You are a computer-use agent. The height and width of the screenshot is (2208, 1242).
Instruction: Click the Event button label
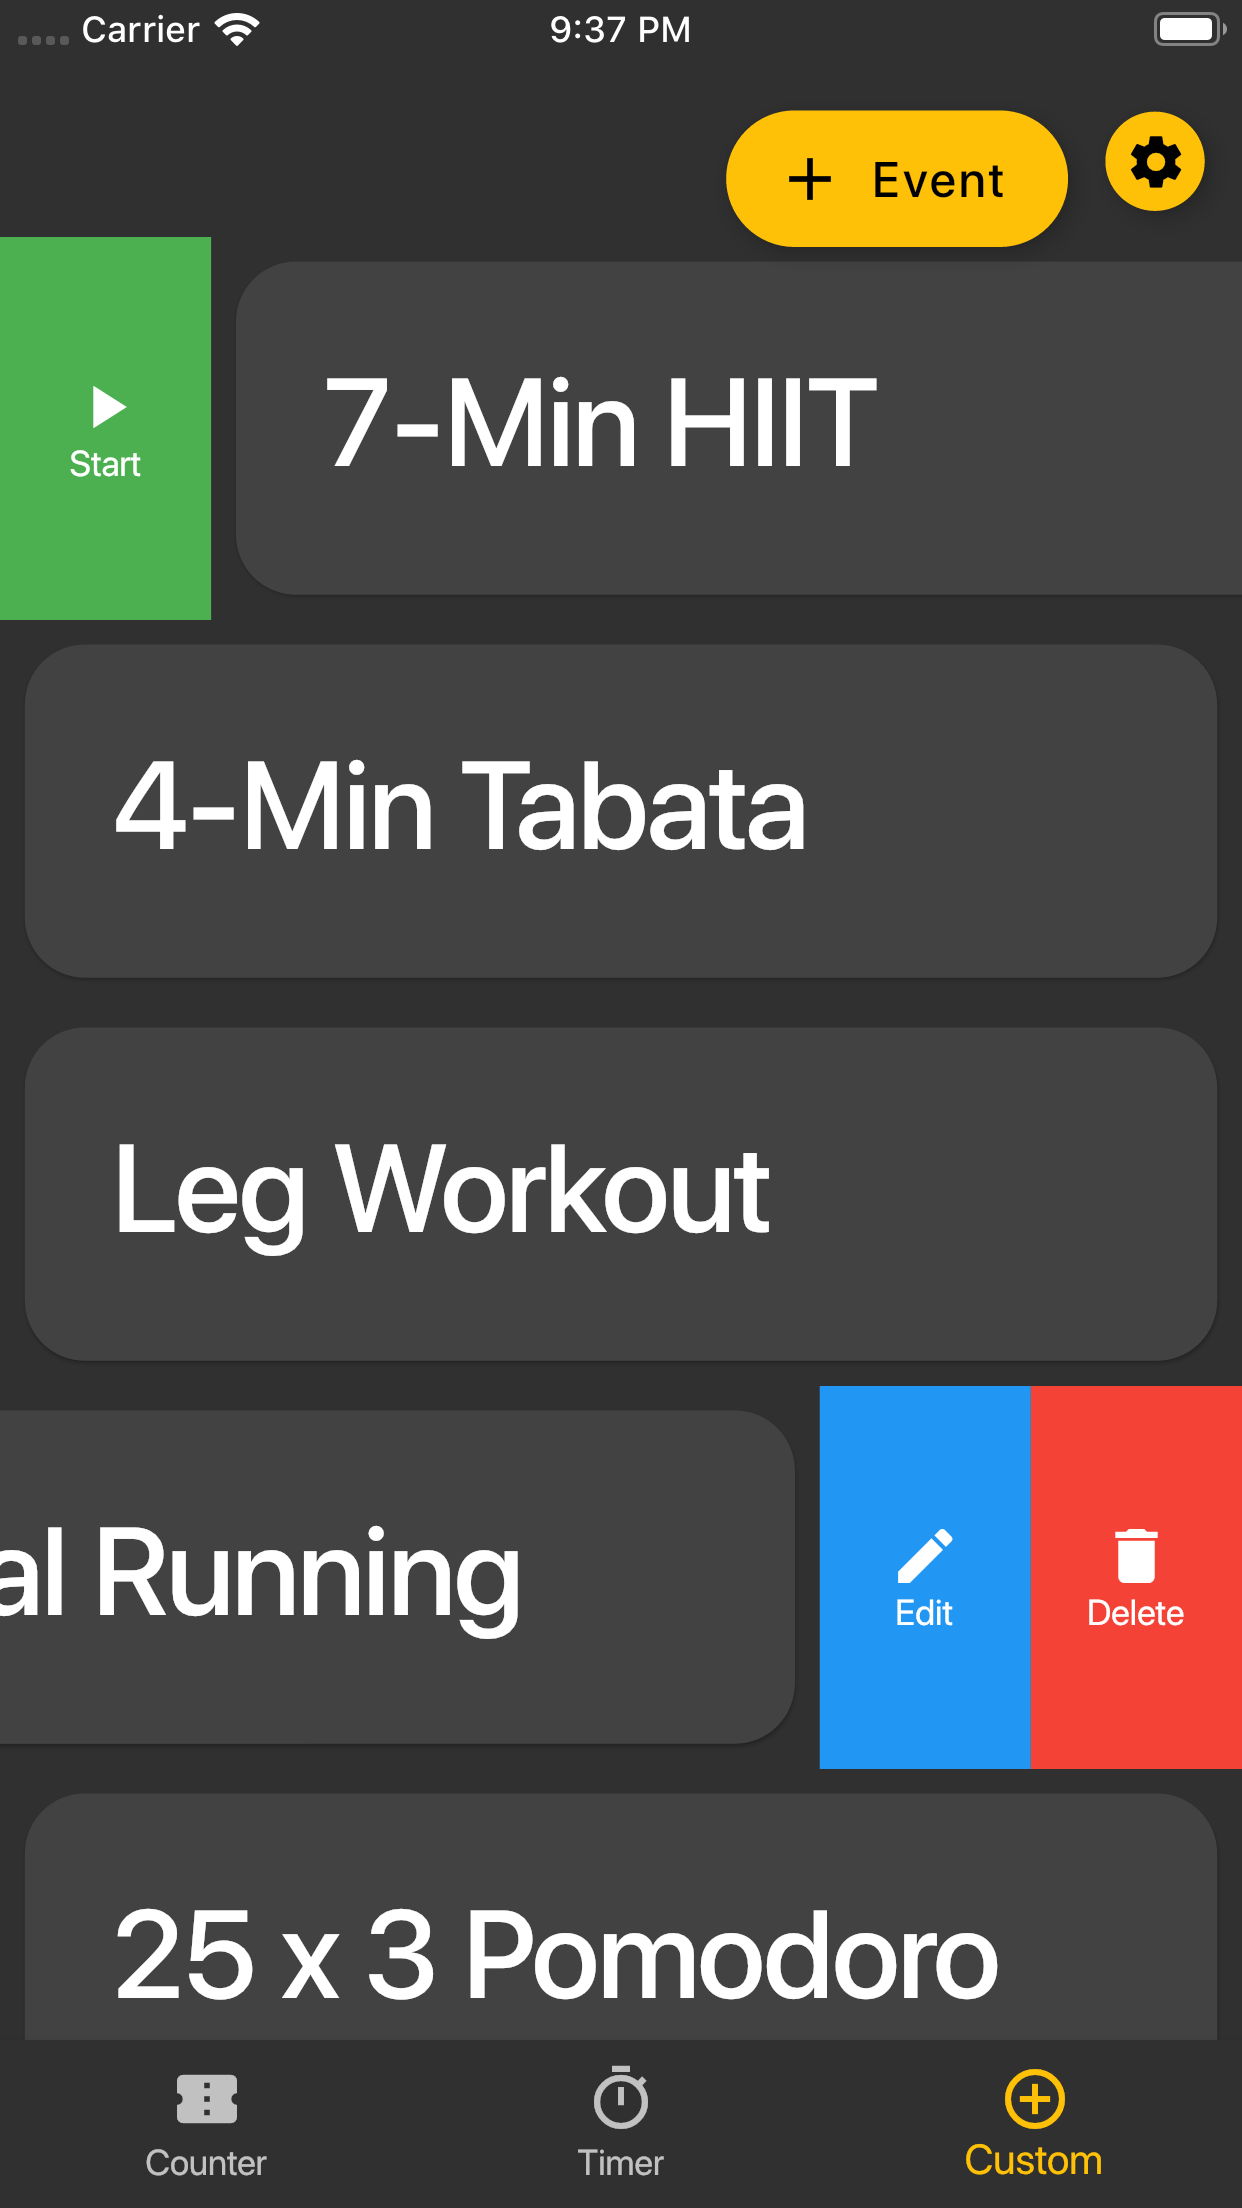937,181
